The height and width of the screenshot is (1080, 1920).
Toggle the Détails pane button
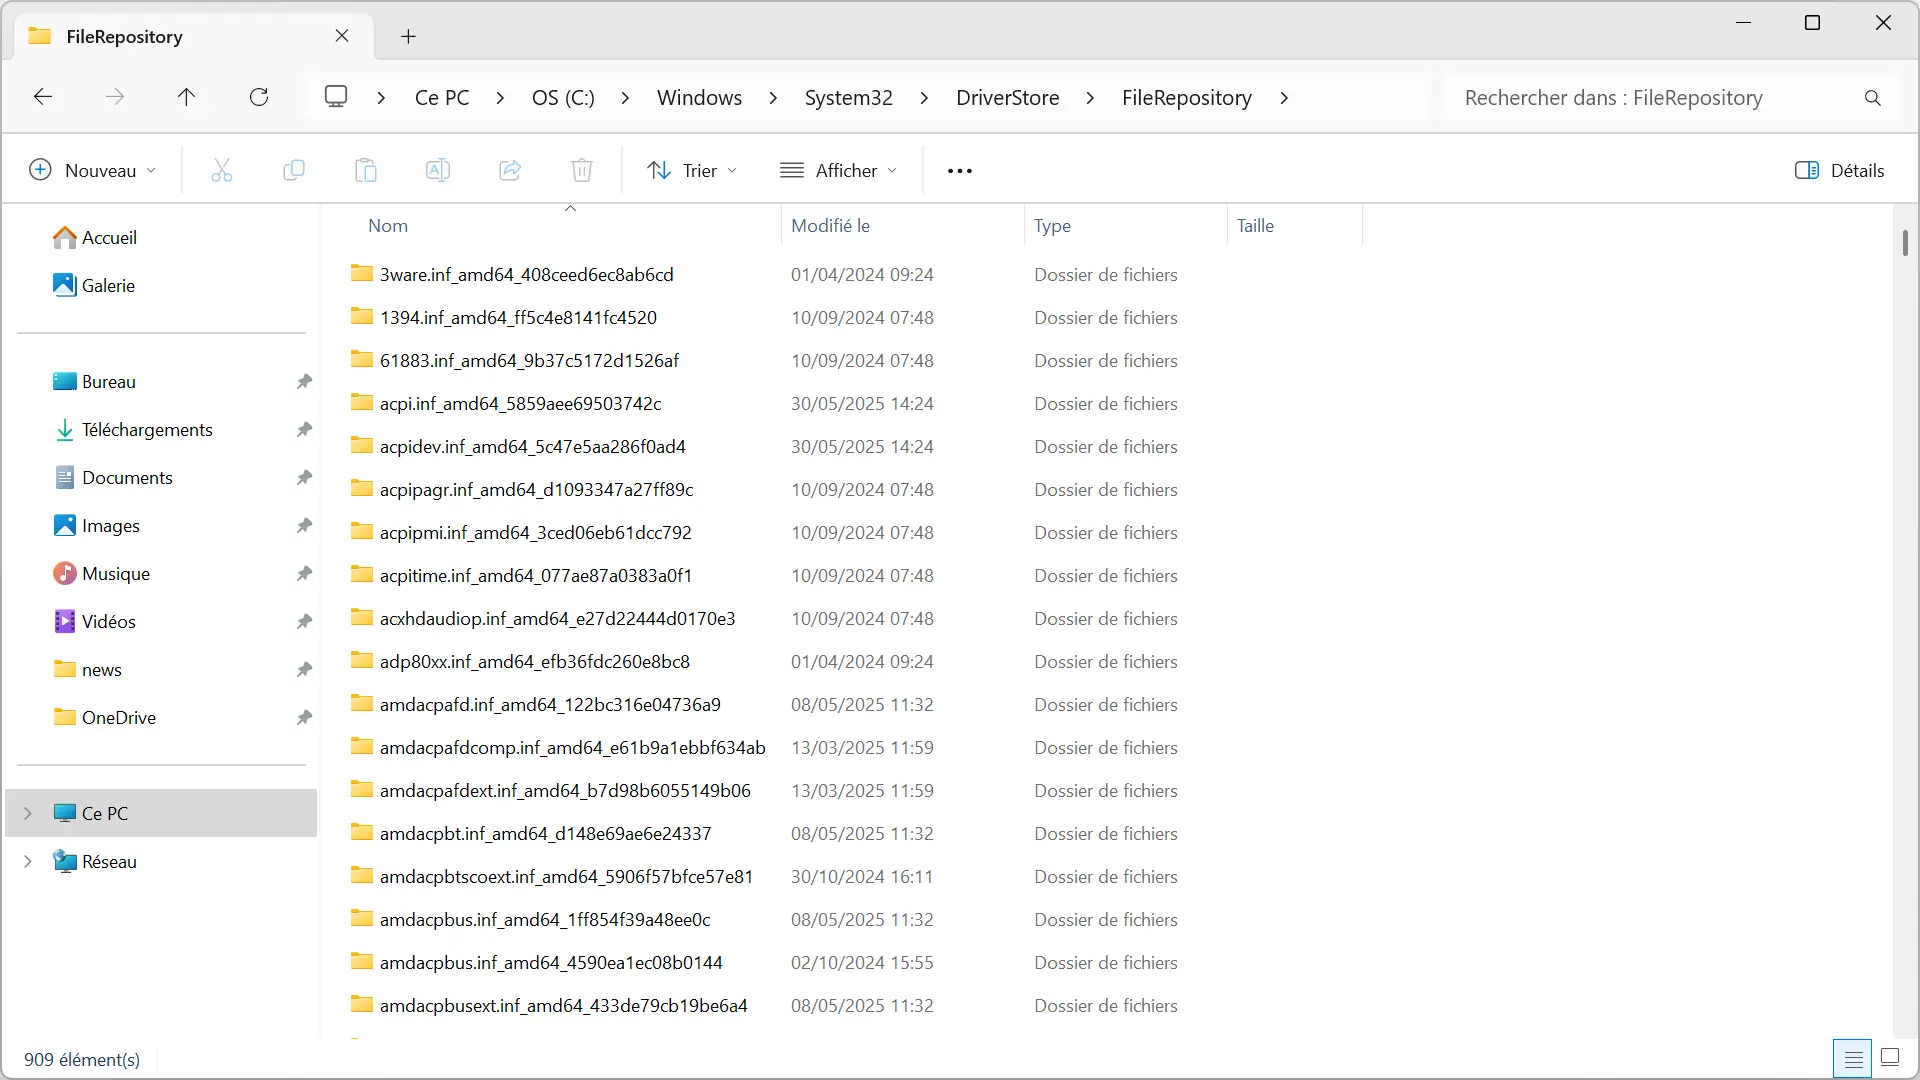(1840, 171)
